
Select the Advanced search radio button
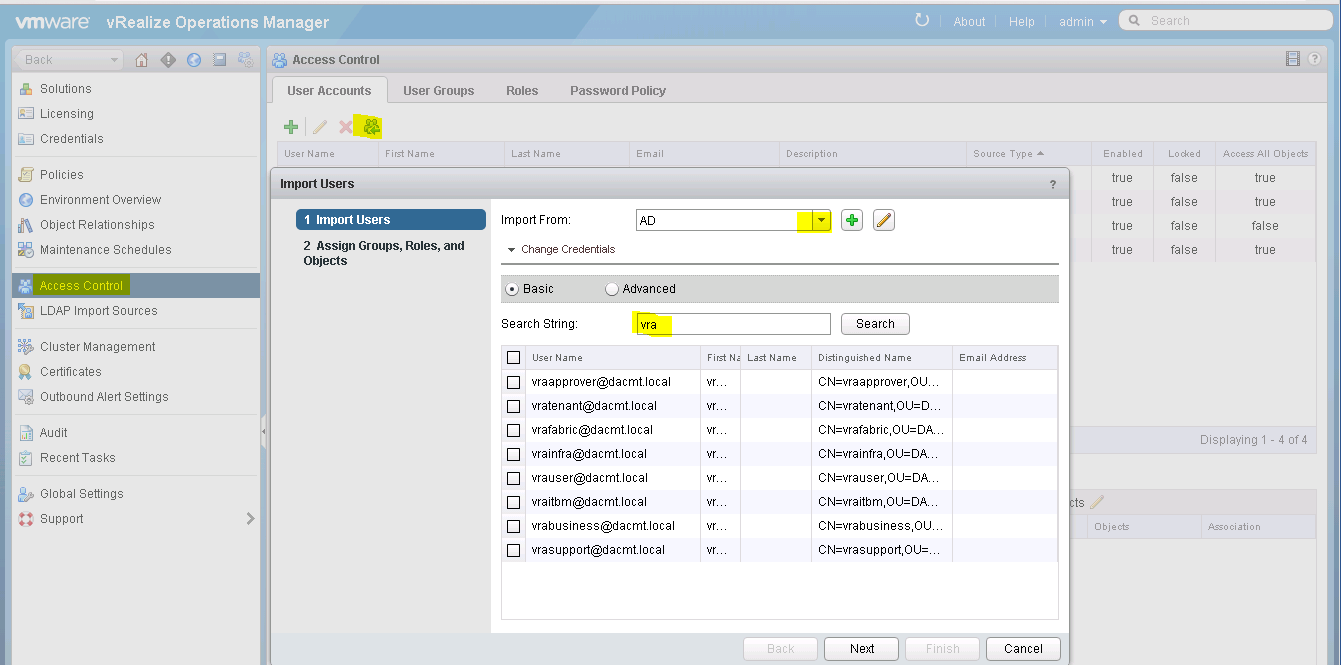pyautogui.click(x=612, y=289)
